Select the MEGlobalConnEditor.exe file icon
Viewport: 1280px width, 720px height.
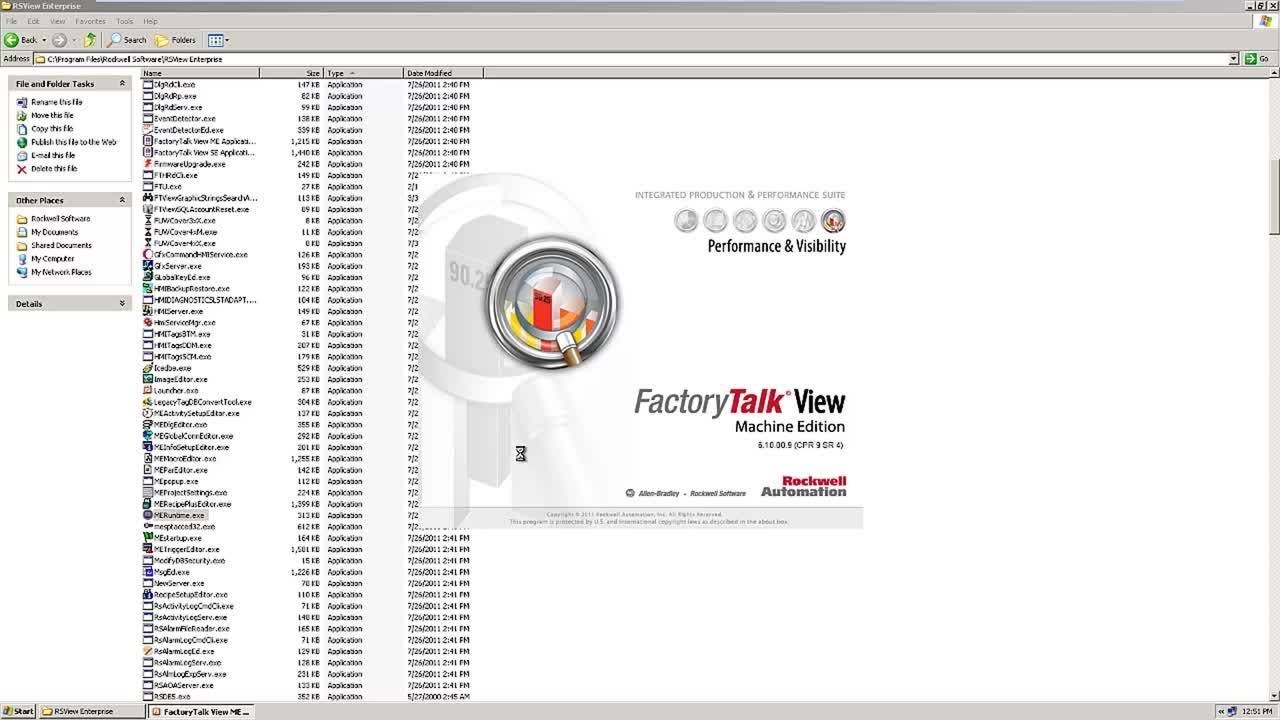(148, 436)
